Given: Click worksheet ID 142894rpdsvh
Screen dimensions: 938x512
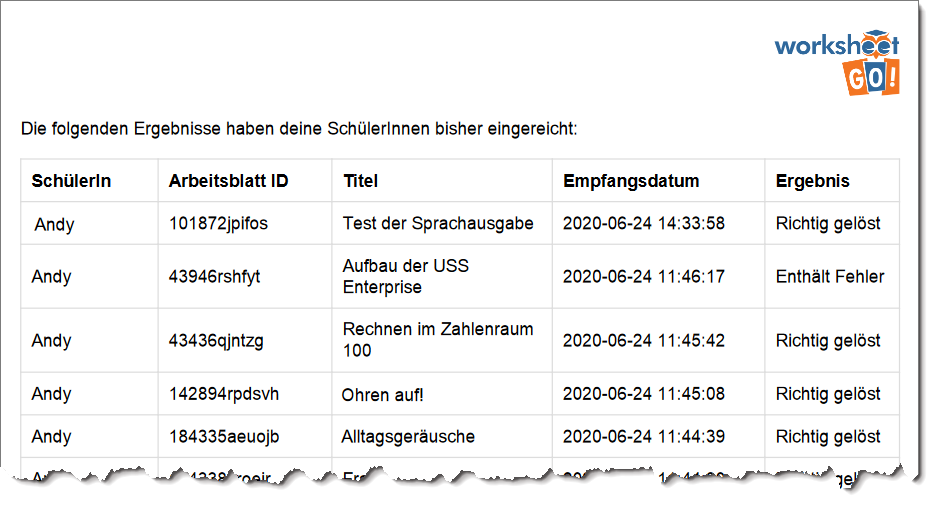Looking at the screenshot, I should point(223,394).
